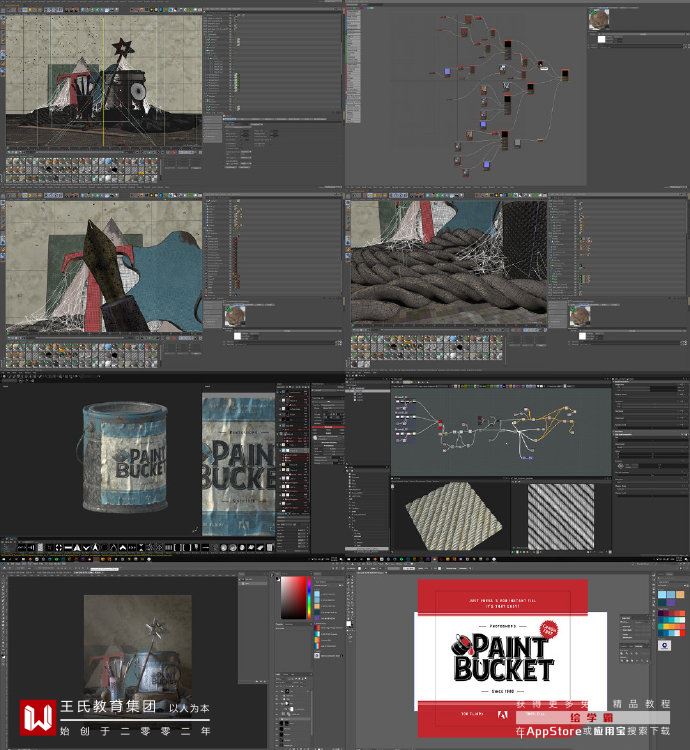Screen dimensions: 690x750
Task: Click woven fabric preview in Substance Designer 3D view
Action: [x=454, y=515]
